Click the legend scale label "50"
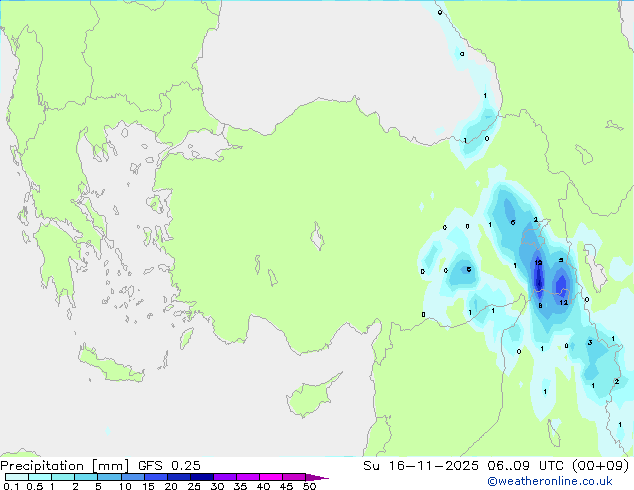634x490 pixels. (x=309, y=486)
